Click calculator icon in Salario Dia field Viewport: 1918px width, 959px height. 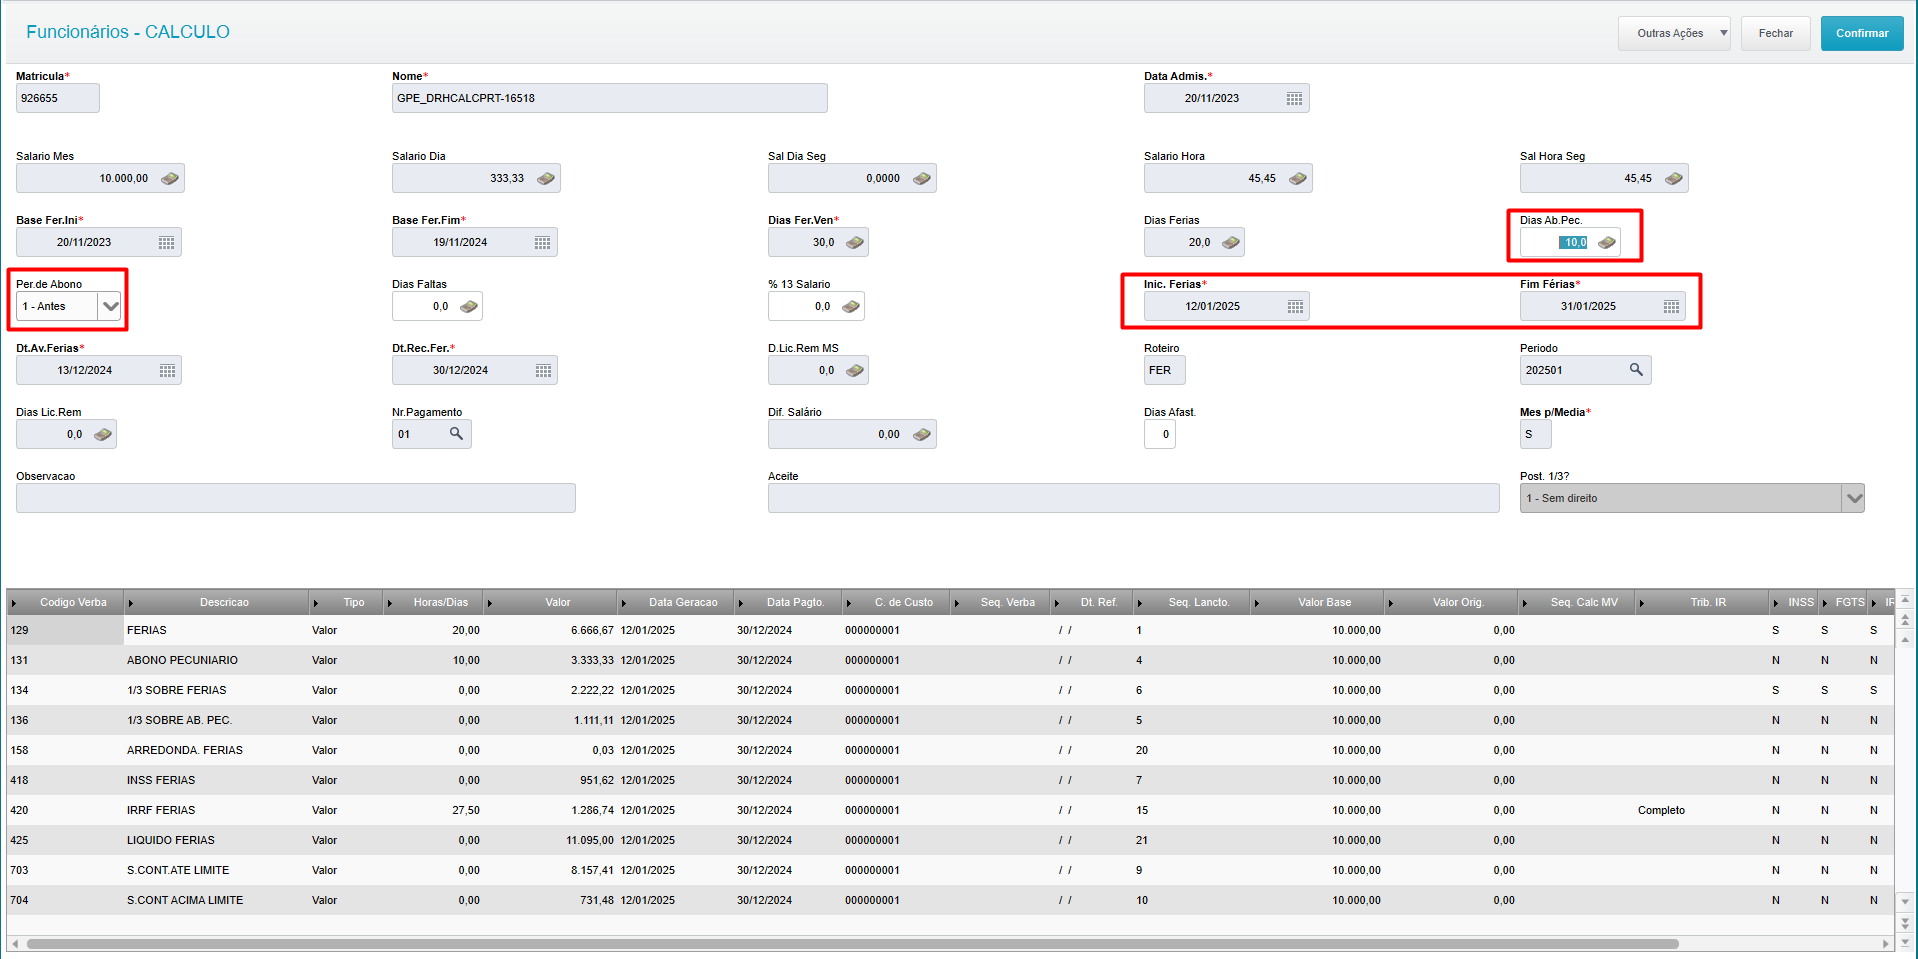546,178
